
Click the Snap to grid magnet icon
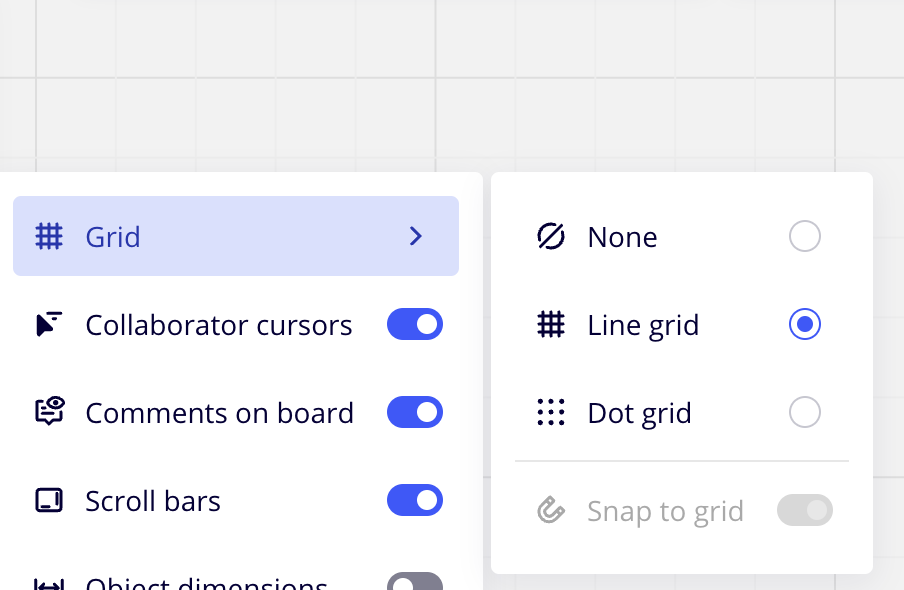coord(551,511)
